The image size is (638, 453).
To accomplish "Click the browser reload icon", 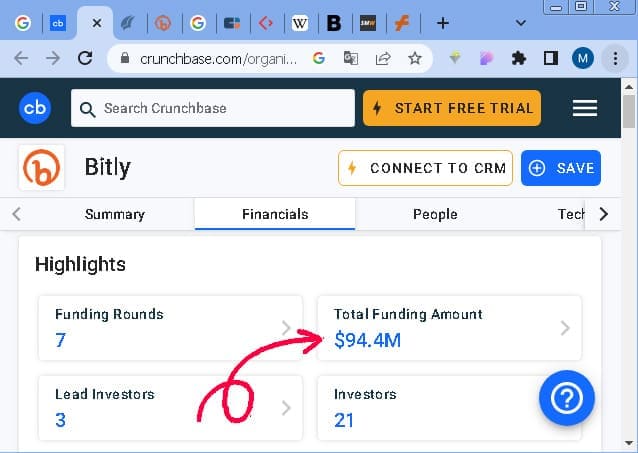I will pyautogui.click(x=85, y=58).
